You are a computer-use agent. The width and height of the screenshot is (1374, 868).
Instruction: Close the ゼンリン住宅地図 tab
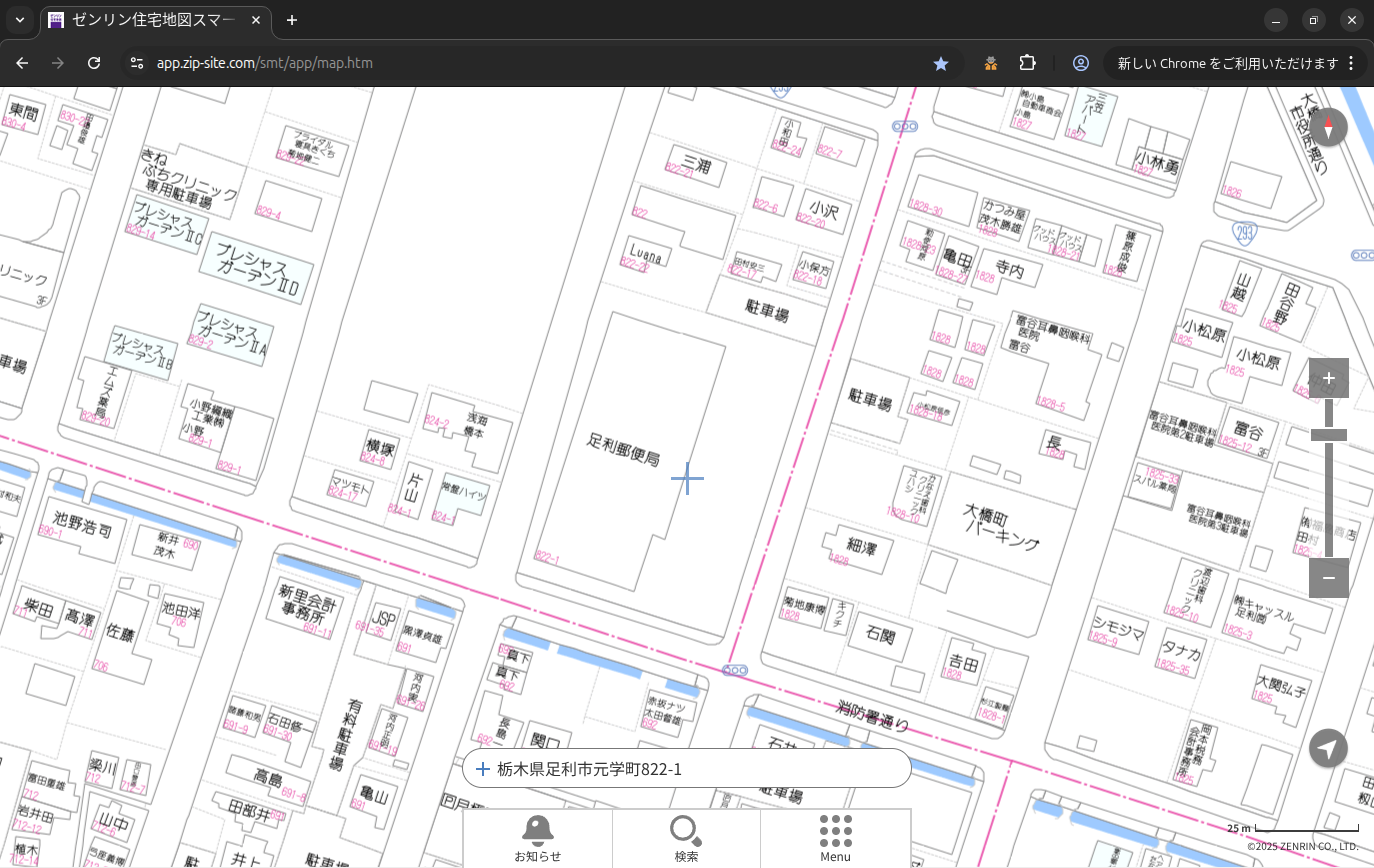pos(256,20)
